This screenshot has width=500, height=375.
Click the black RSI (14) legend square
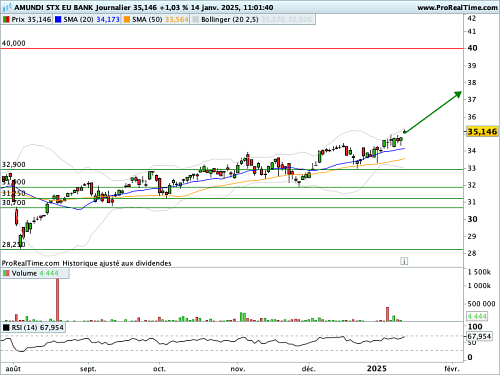6,328
